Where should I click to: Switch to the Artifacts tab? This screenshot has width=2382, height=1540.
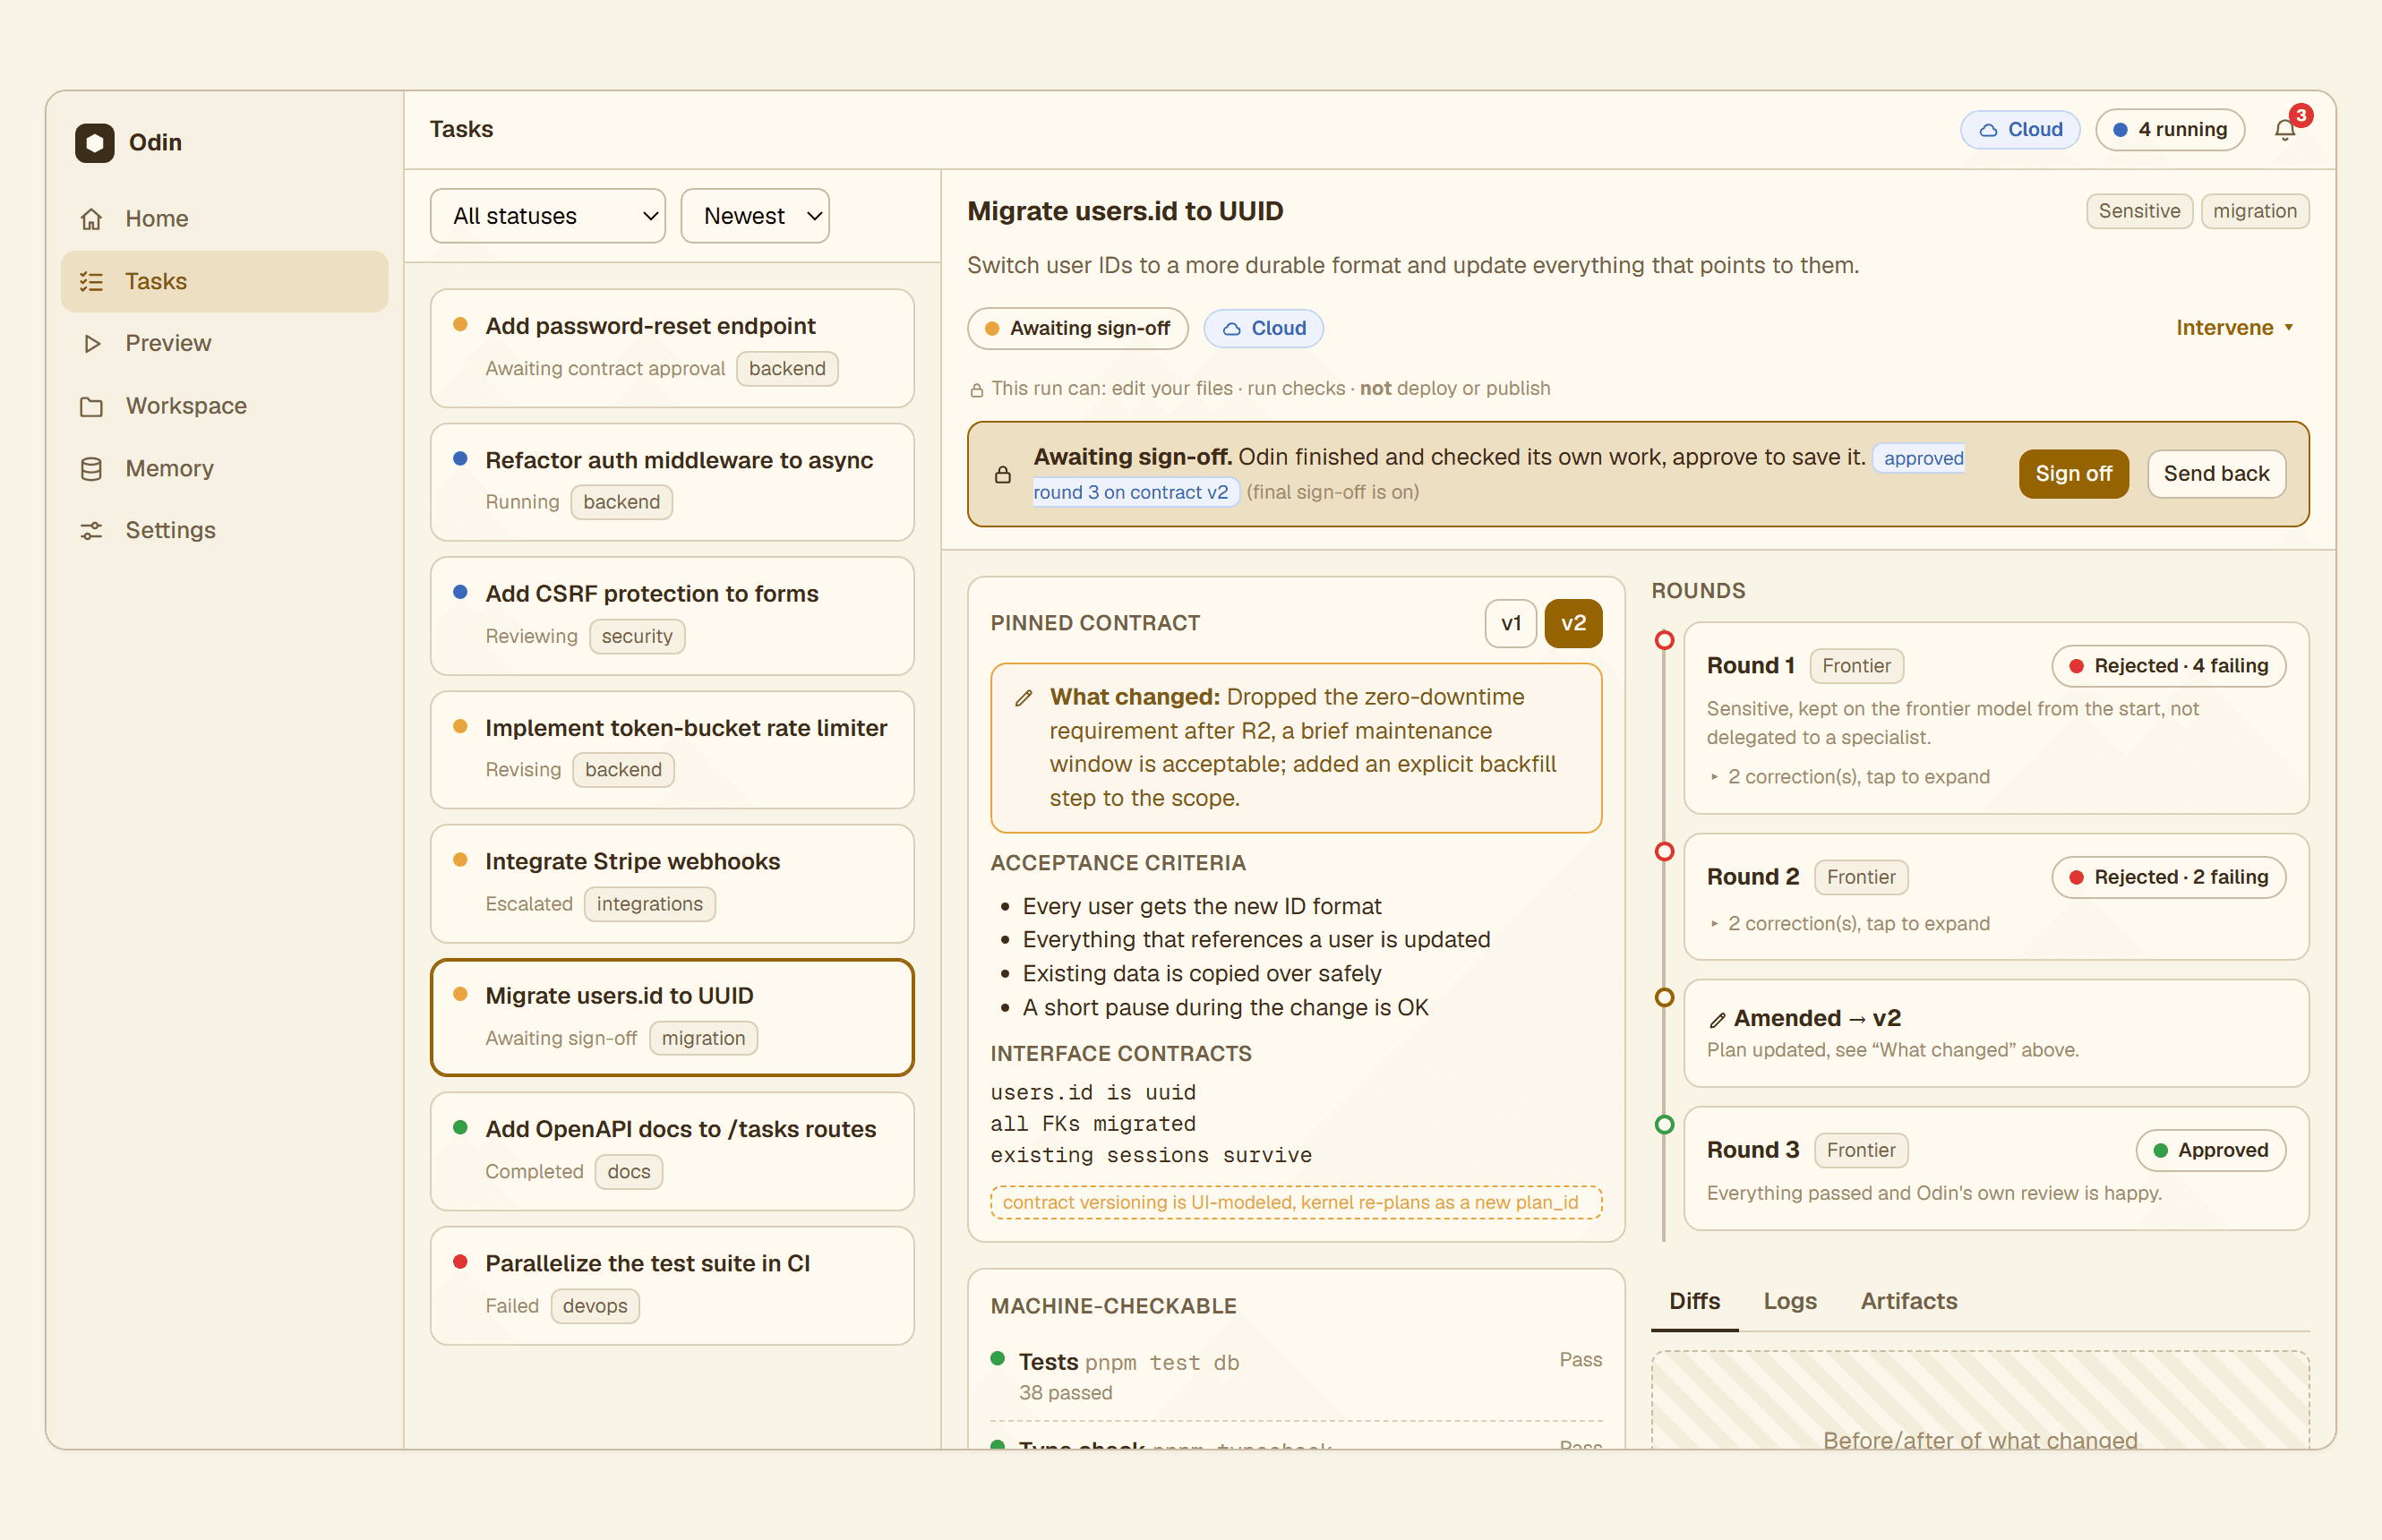[x=1908, y=1302]
